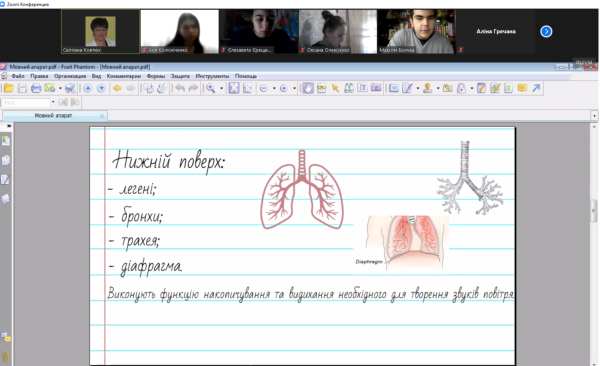This screenshot has height=366, width=600.
Task: Open the zoom magnifier dropdown arrow
Action: click(x=221, y=89)
